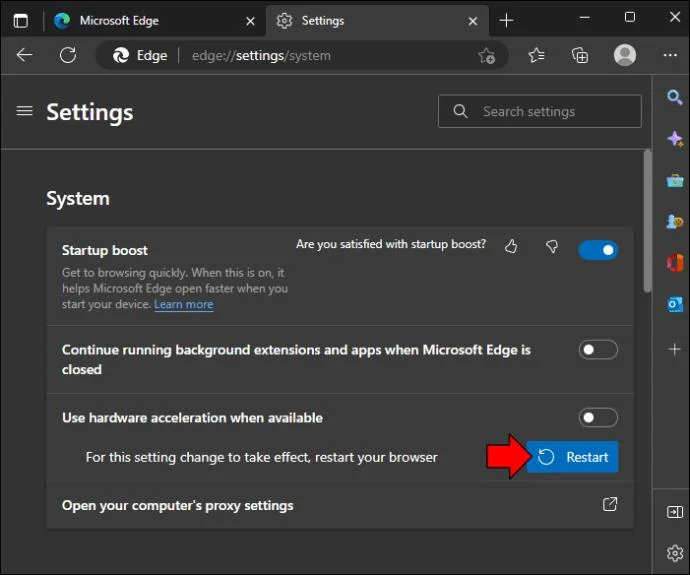
Task: Click 'Use hardware acceleration when available' text
Action: coord(192,418)
